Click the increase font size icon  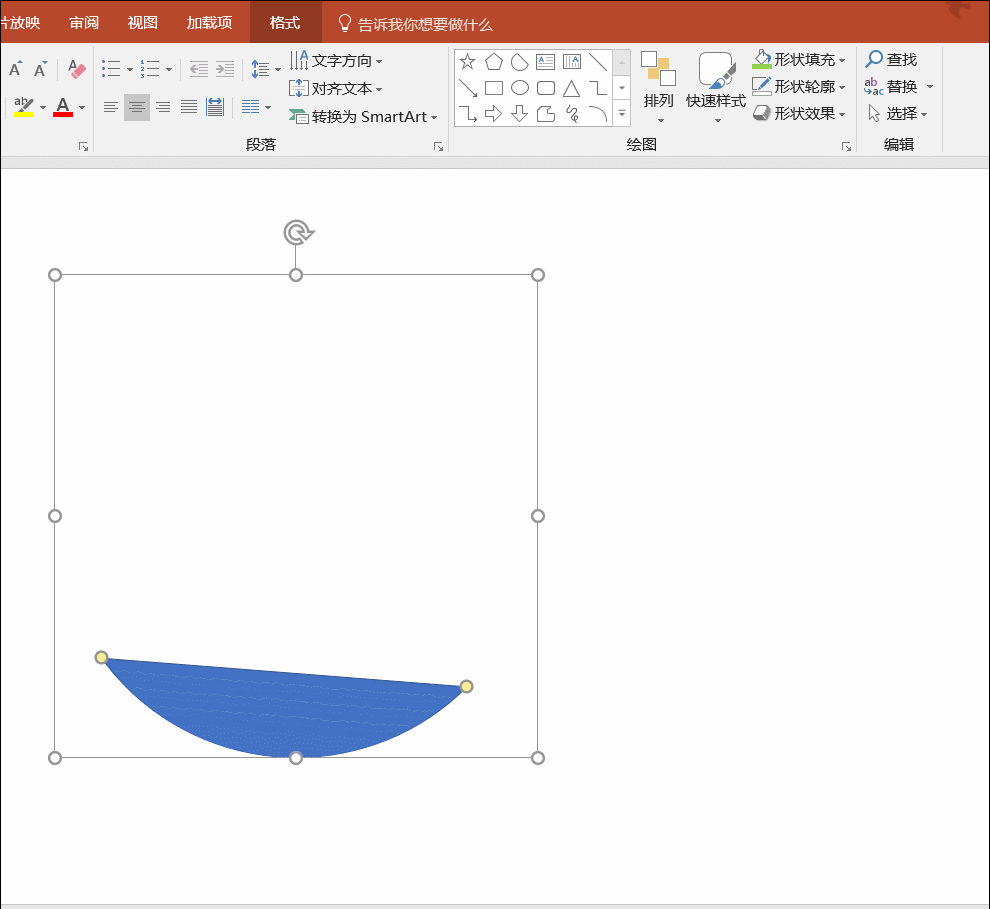(15, 70)
